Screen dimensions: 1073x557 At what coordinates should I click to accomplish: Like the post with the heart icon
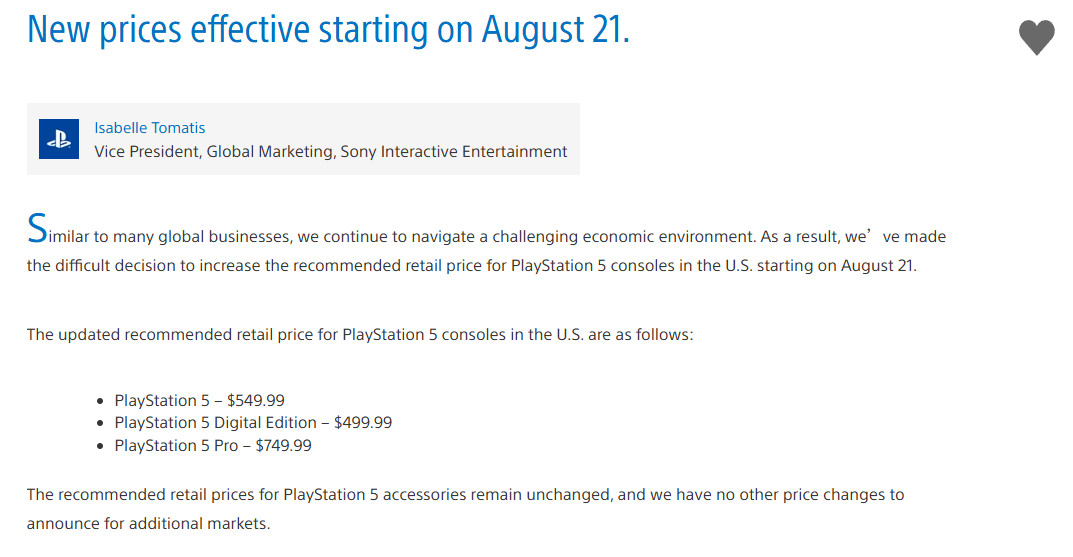point(1037,38)
